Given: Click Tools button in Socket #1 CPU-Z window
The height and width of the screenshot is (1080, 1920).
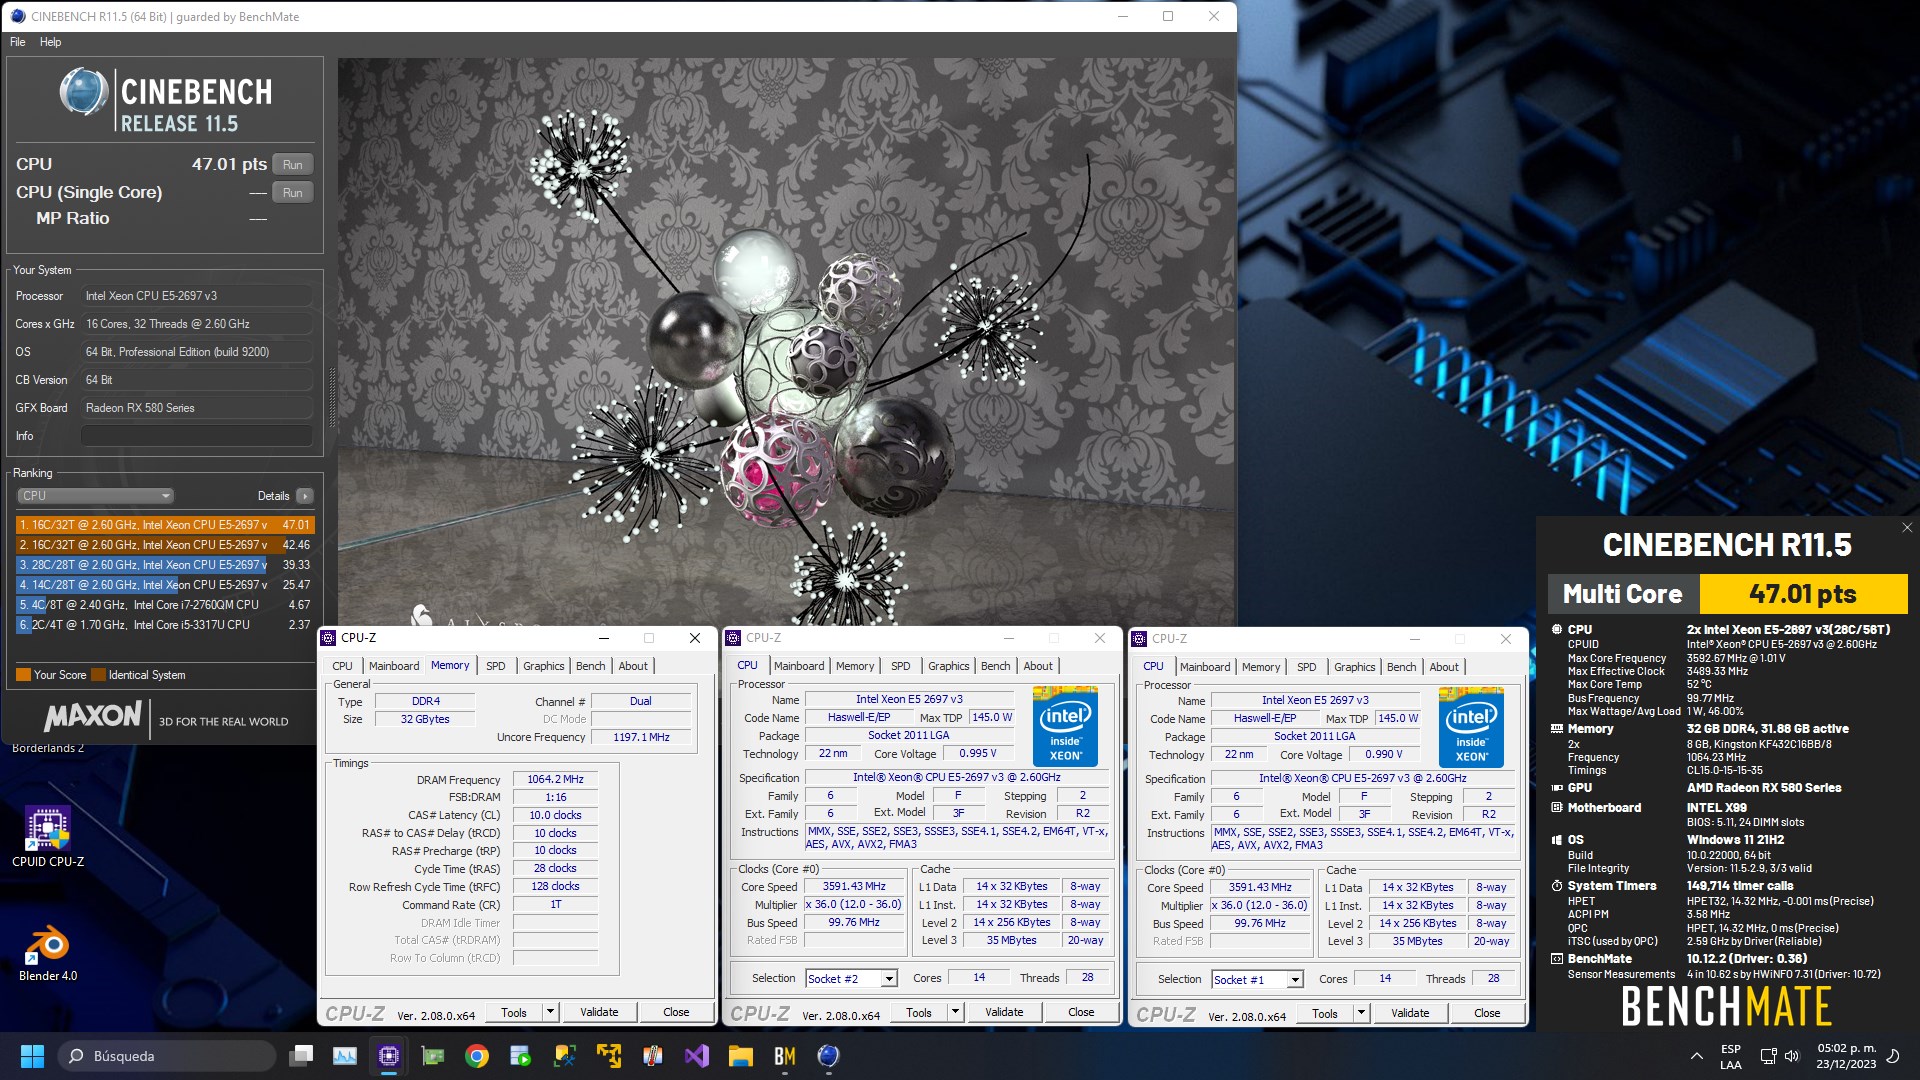Looking at the screenshot, I should click(x=1325, y=1013).
